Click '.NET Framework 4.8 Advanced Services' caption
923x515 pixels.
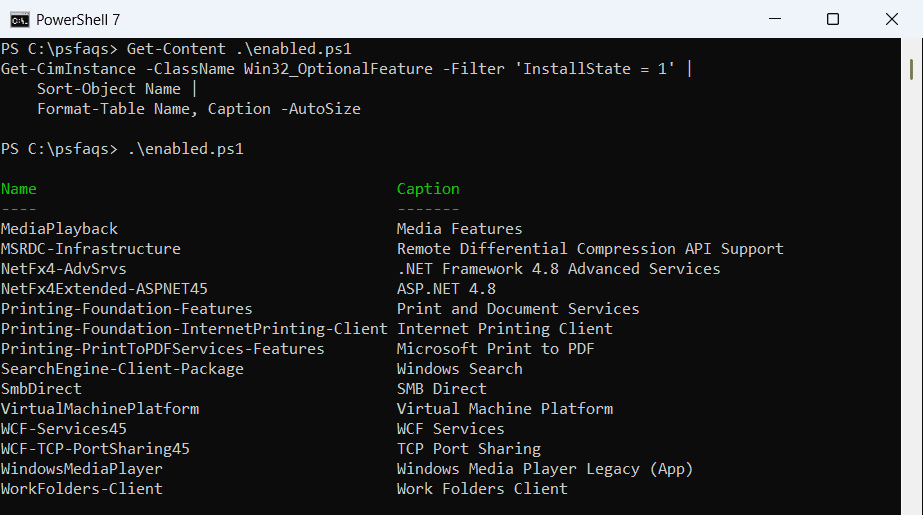tap(558, 269)
